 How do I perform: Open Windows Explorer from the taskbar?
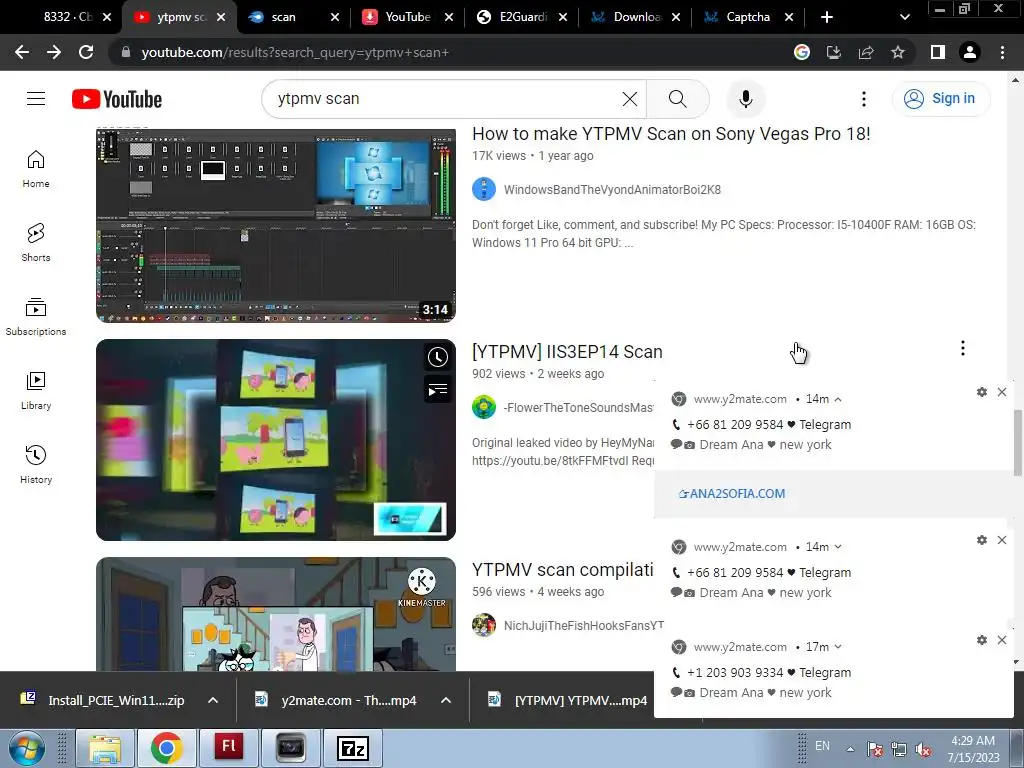pos(104,748)
